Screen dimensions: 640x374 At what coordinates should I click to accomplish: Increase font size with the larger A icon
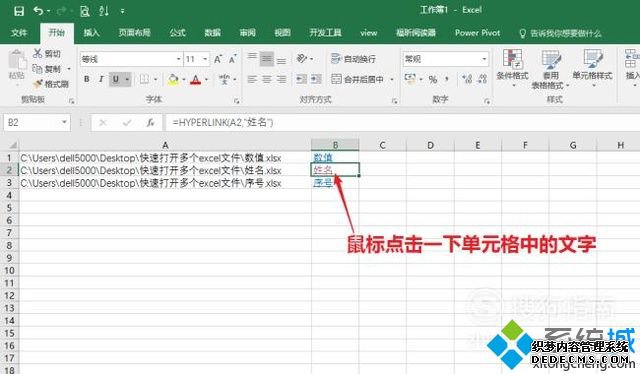pyautogui.click(x=218, y=59)
